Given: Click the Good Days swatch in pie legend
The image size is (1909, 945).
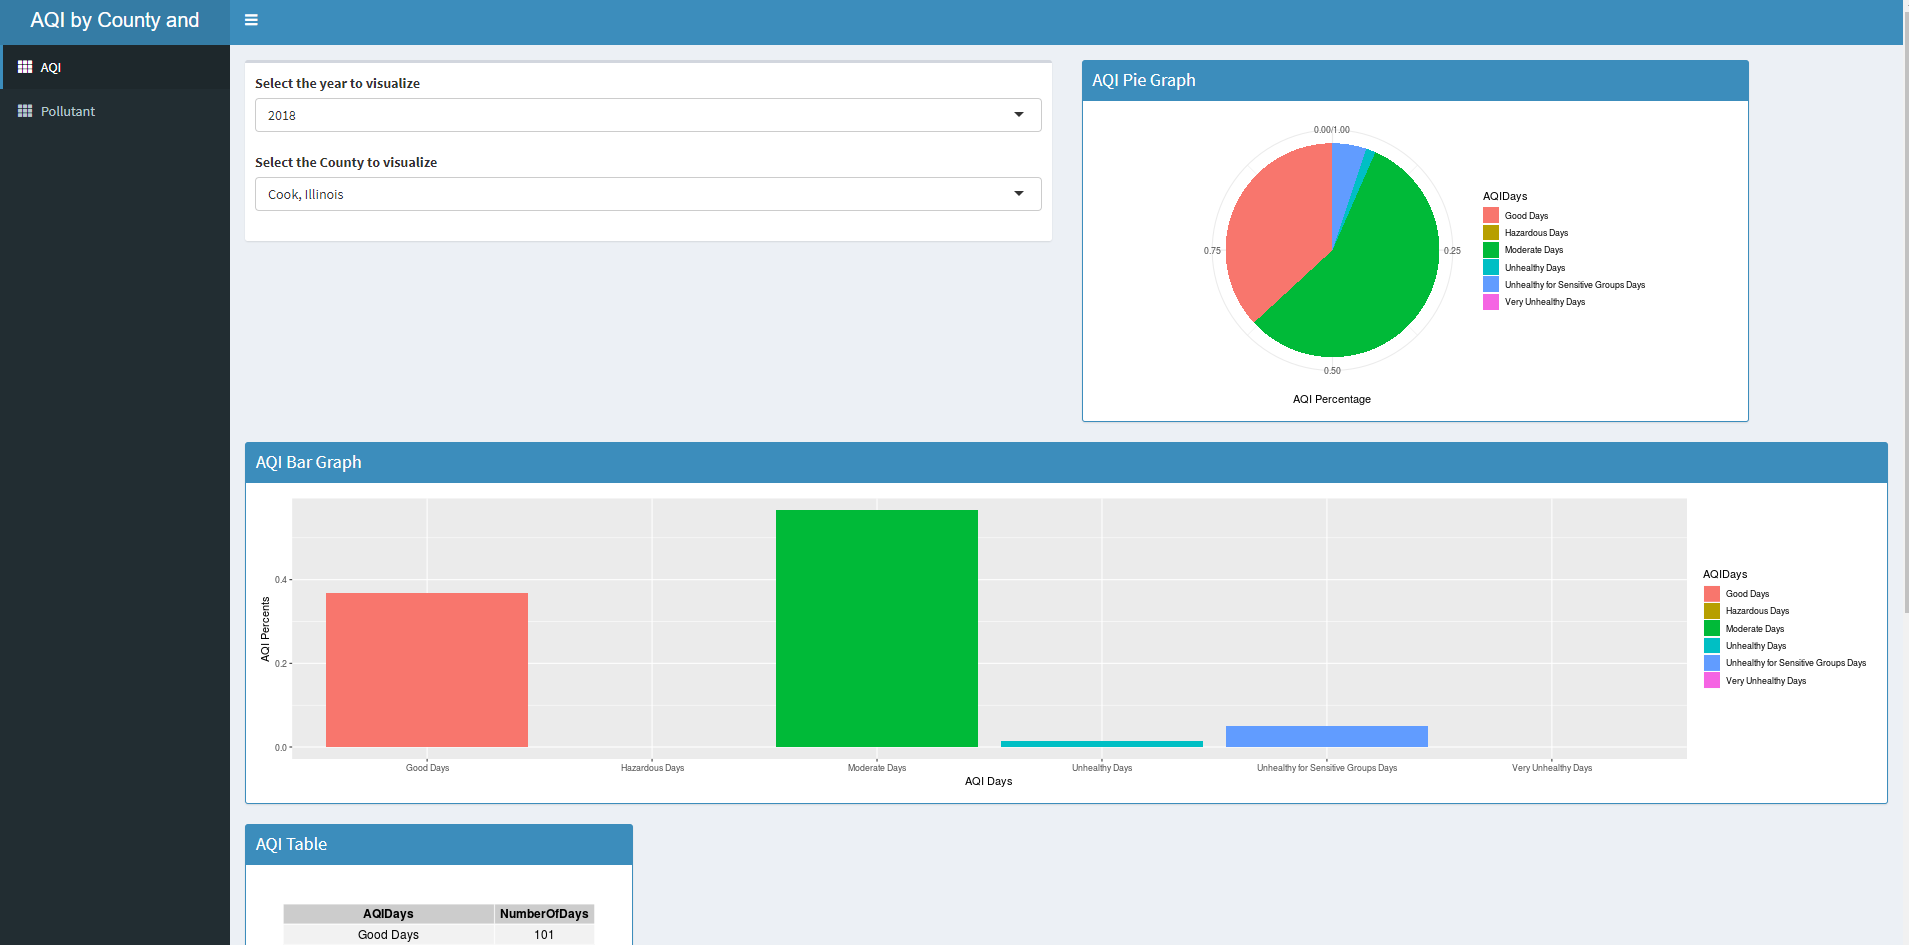Looking at the screenshot, I should 1491,215.
